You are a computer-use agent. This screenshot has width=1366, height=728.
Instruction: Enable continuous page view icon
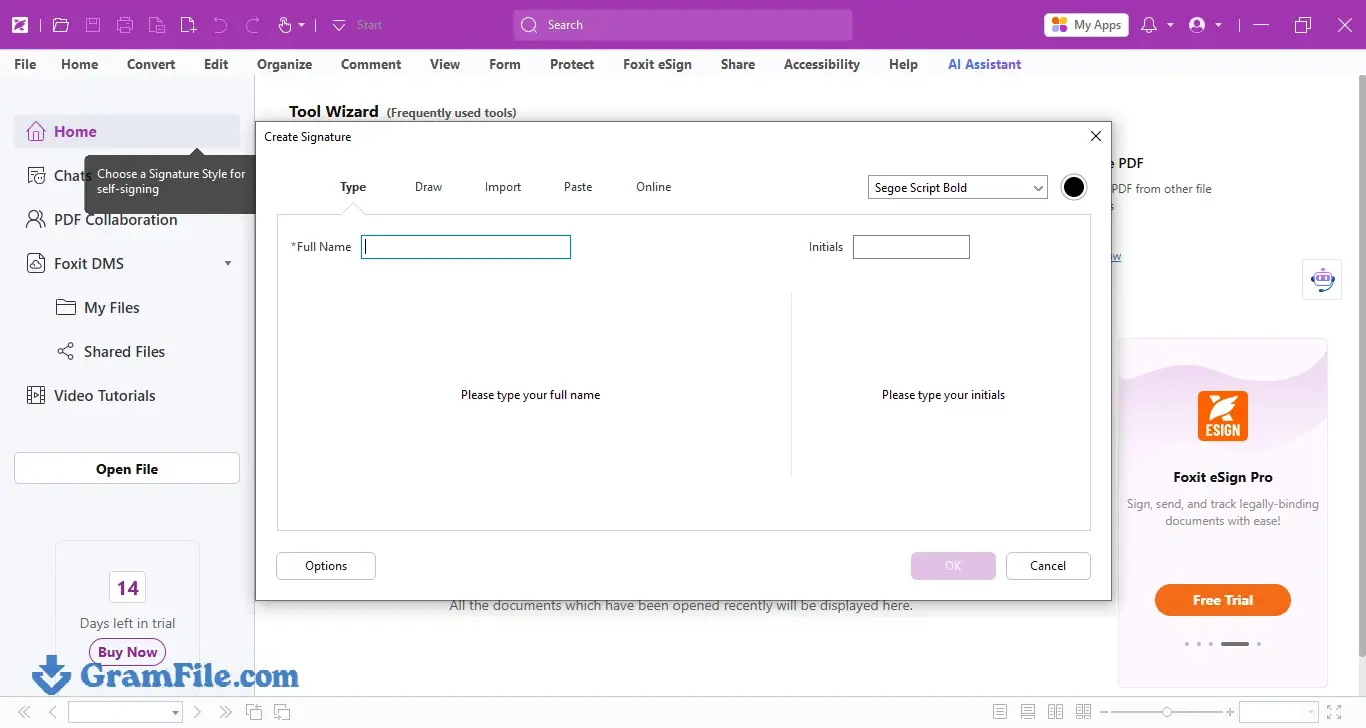[x=1028, y=712]
